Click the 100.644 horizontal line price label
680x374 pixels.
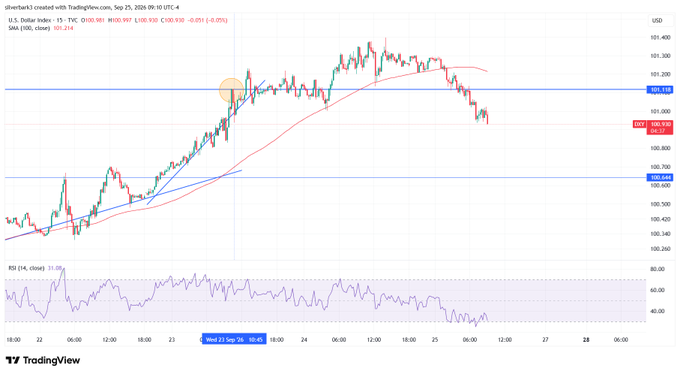tap(660, 177)
